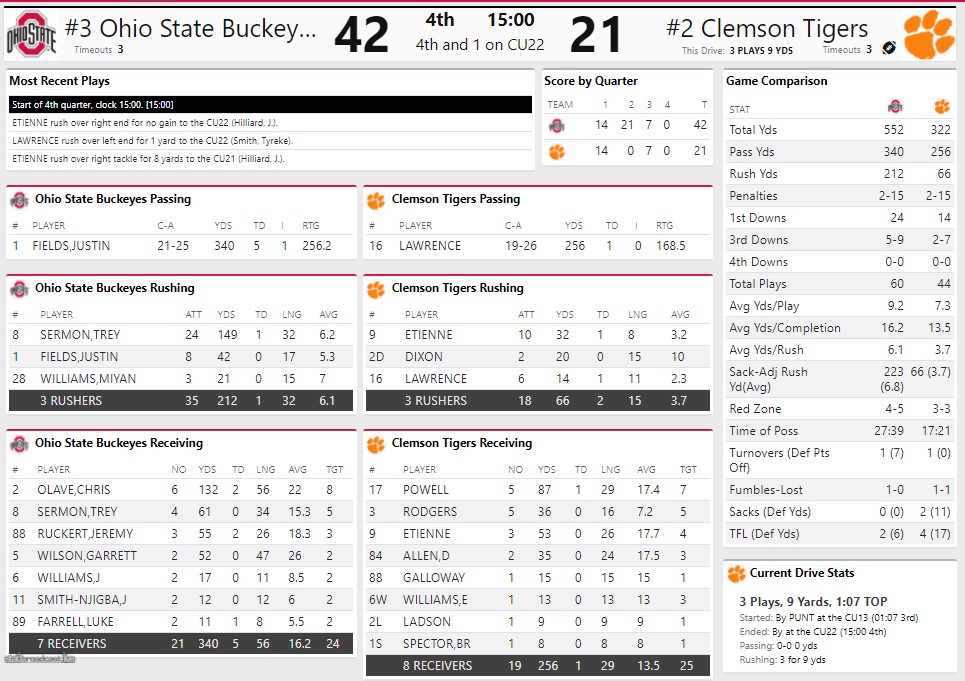Click the large Clemson paw logo in the scoreboard header
Image resolution: width=965 pixels, height=681 pixels.
point(928,35)
